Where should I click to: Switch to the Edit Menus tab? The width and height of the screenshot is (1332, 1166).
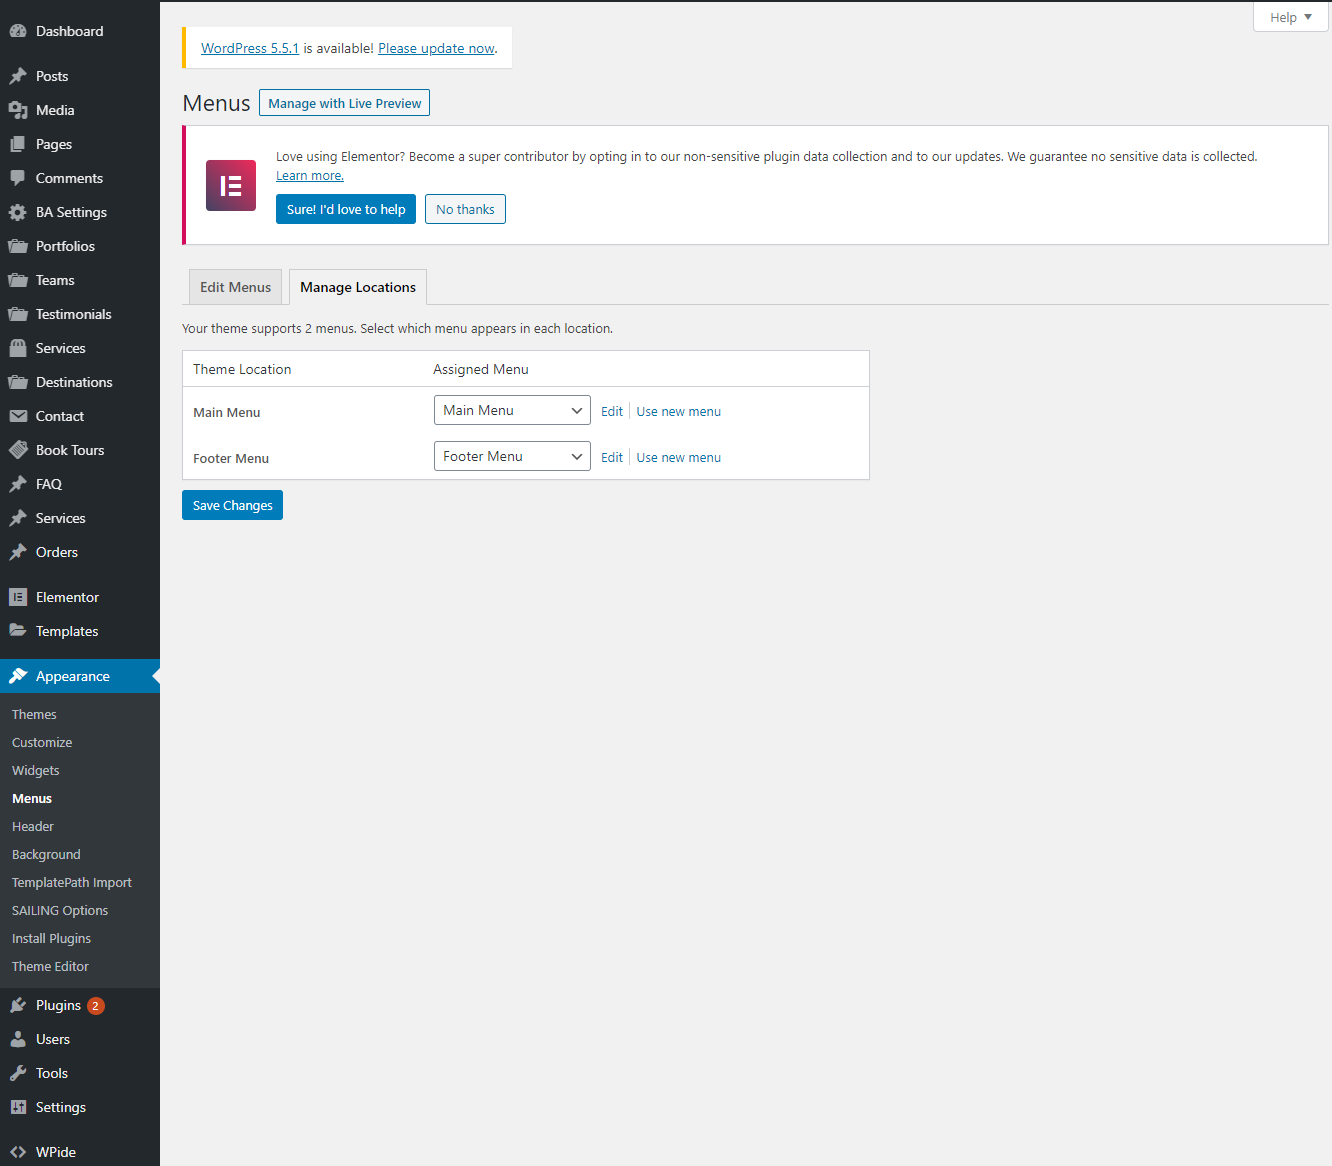coord(235,287)
